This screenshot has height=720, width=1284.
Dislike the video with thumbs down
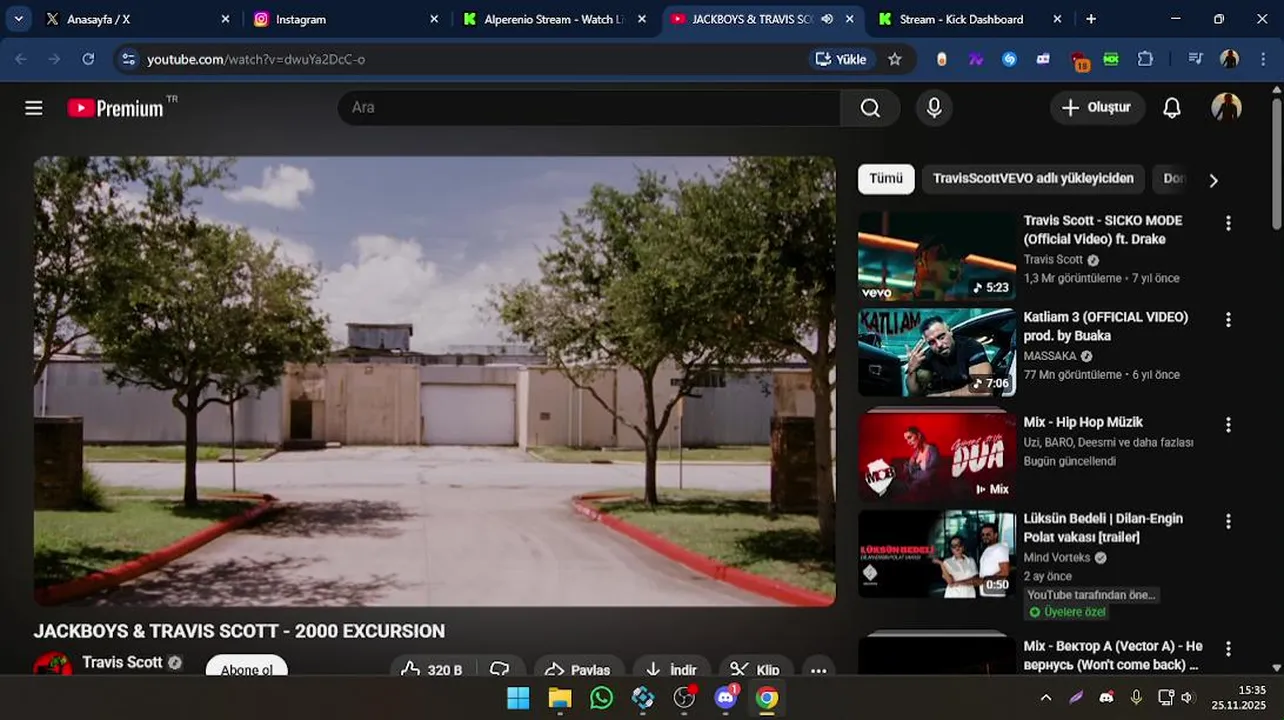click(500, 668)
